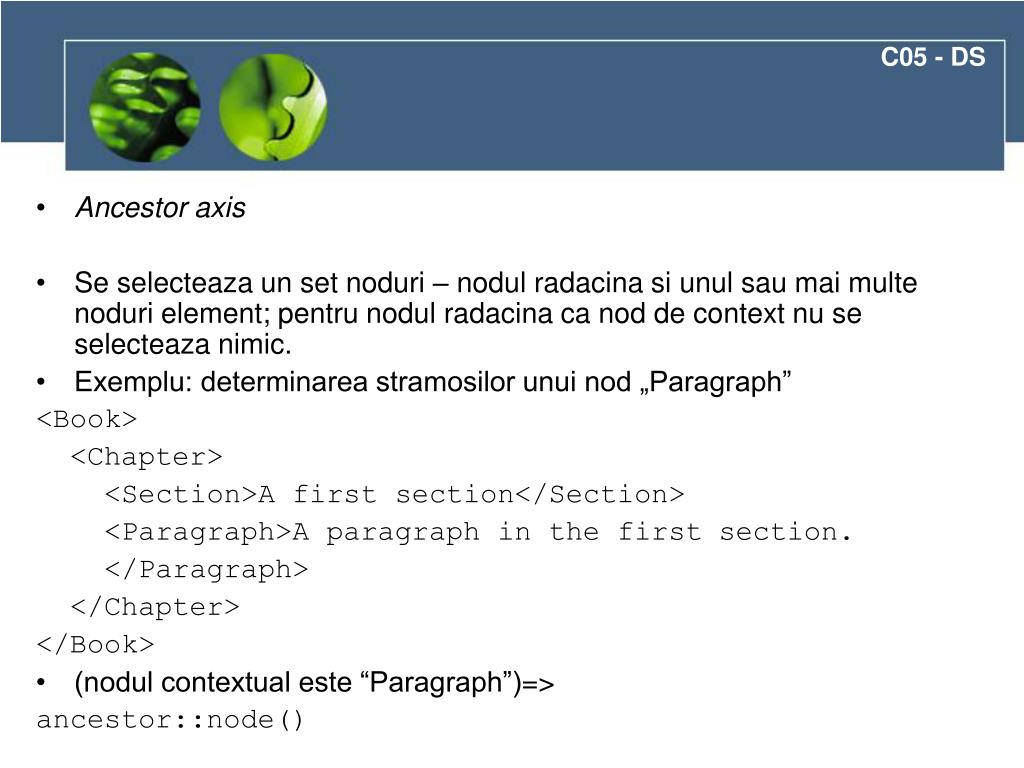Image resolution: width=1024 pixels, height=768 pixels.
Task: Click the bullet before Se selecteaza paragraph
Action: (x=41, y=283)
